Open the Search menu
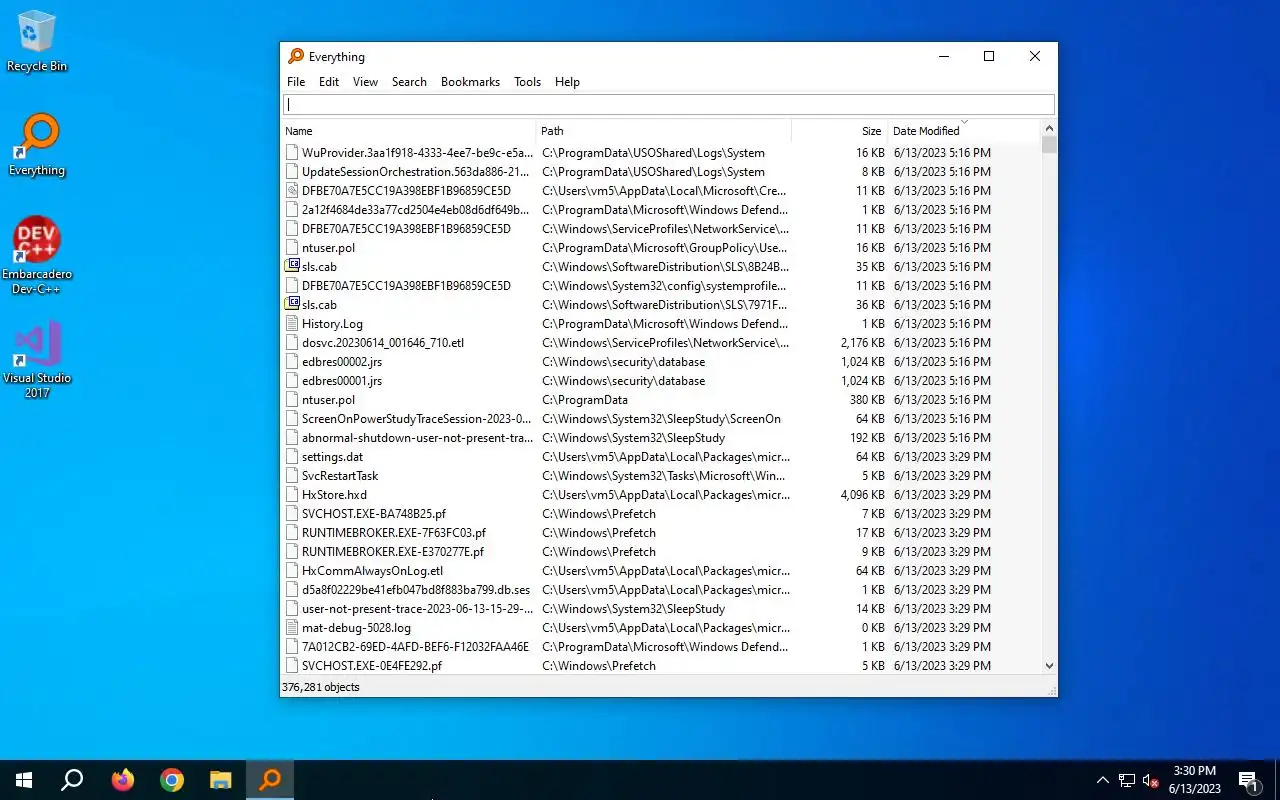This screenshot has height=800, width=1280. point(409,82)
